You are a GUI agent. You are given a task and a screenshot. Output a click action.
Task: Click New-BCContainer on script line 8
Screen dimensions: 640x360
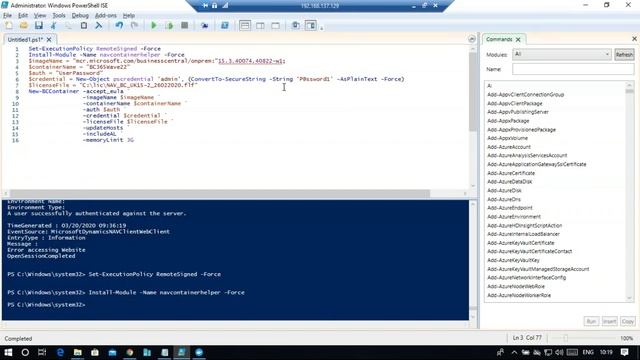pos(53,91)
